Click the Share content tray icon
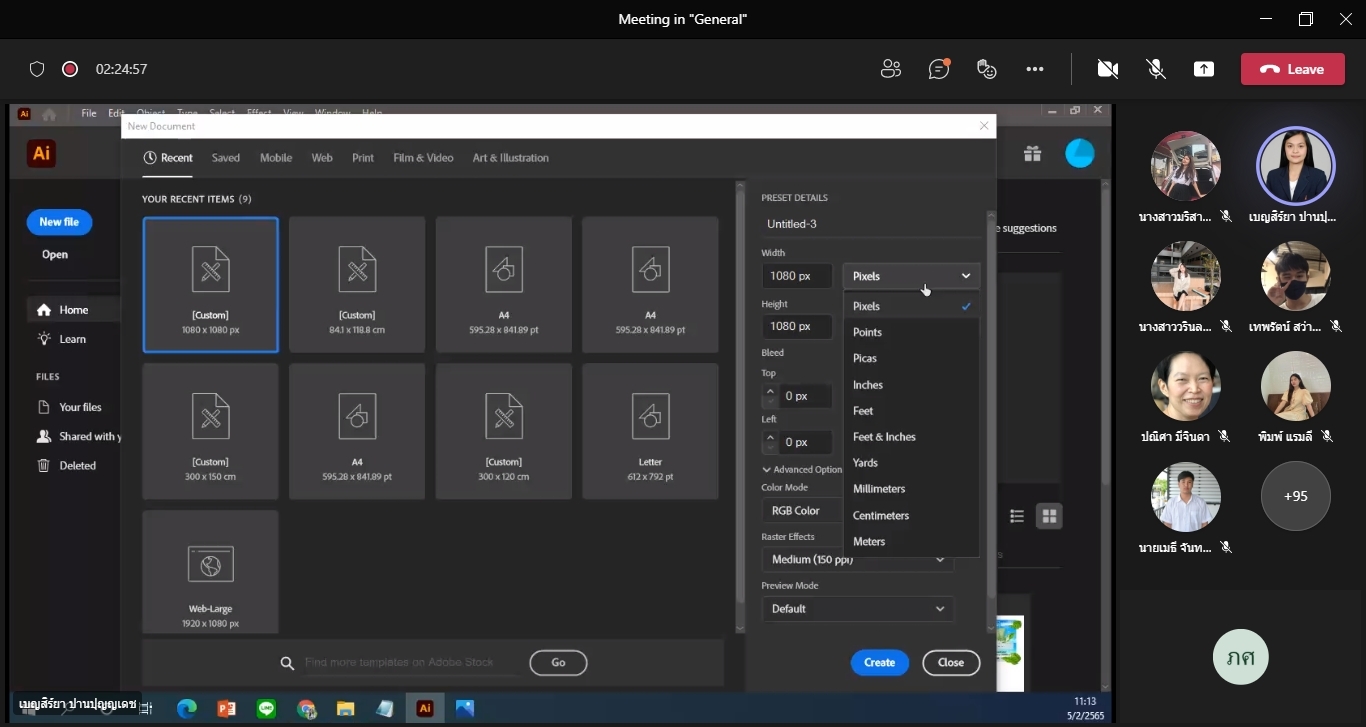Screen dimensions: 1366x727 point(1204,69)
